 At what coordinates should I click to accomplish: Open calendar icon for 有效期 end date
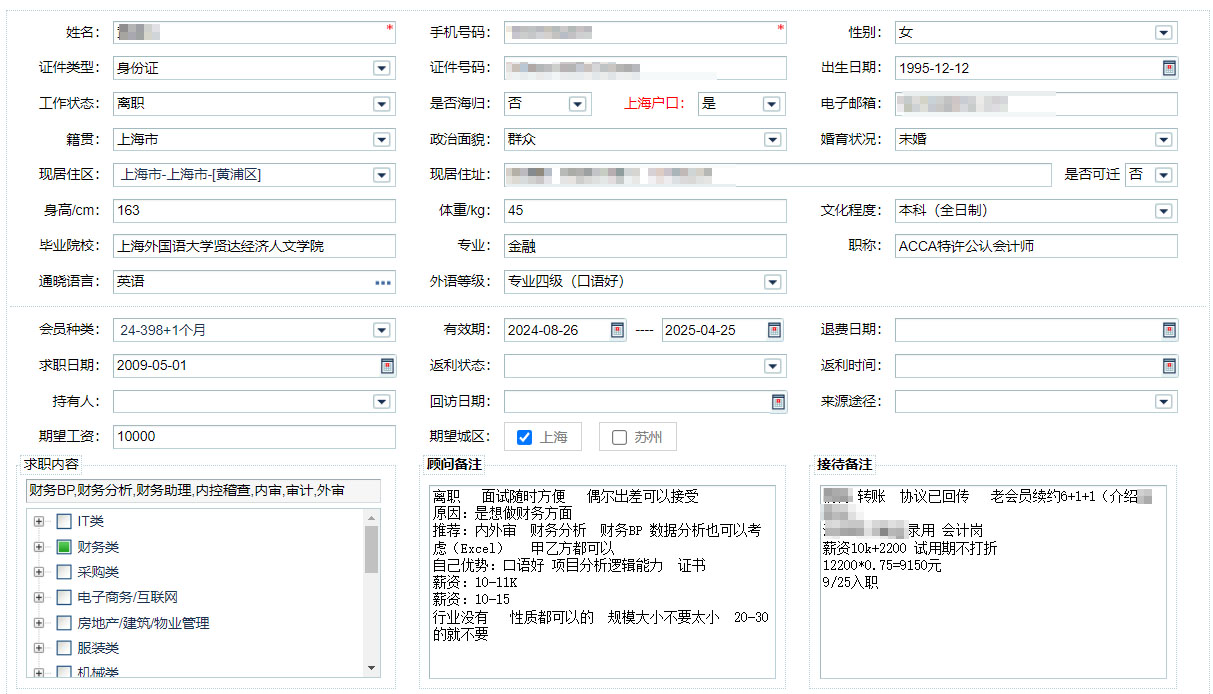click(775, 330)
